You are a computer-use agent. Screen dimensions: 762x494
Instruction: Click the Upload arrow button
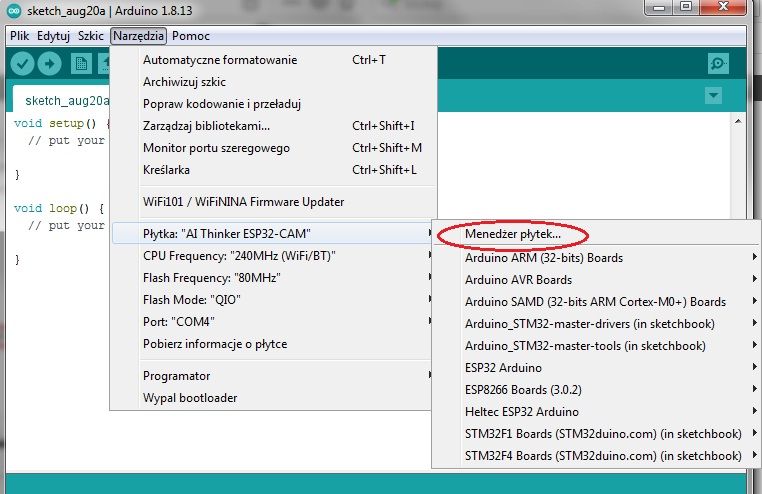click(x=50, y=64)
